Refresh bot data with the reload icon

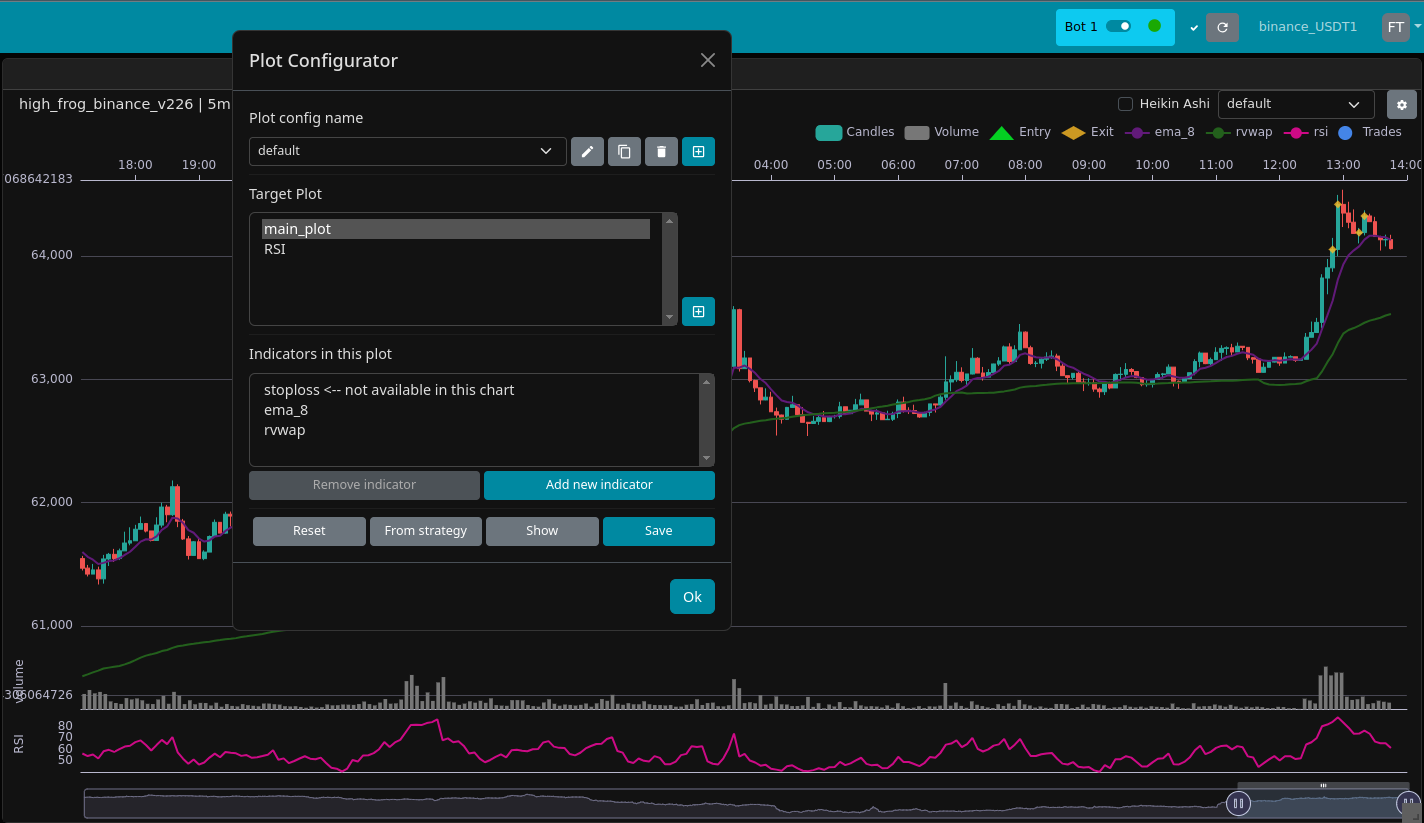[x=1222, y=27]
